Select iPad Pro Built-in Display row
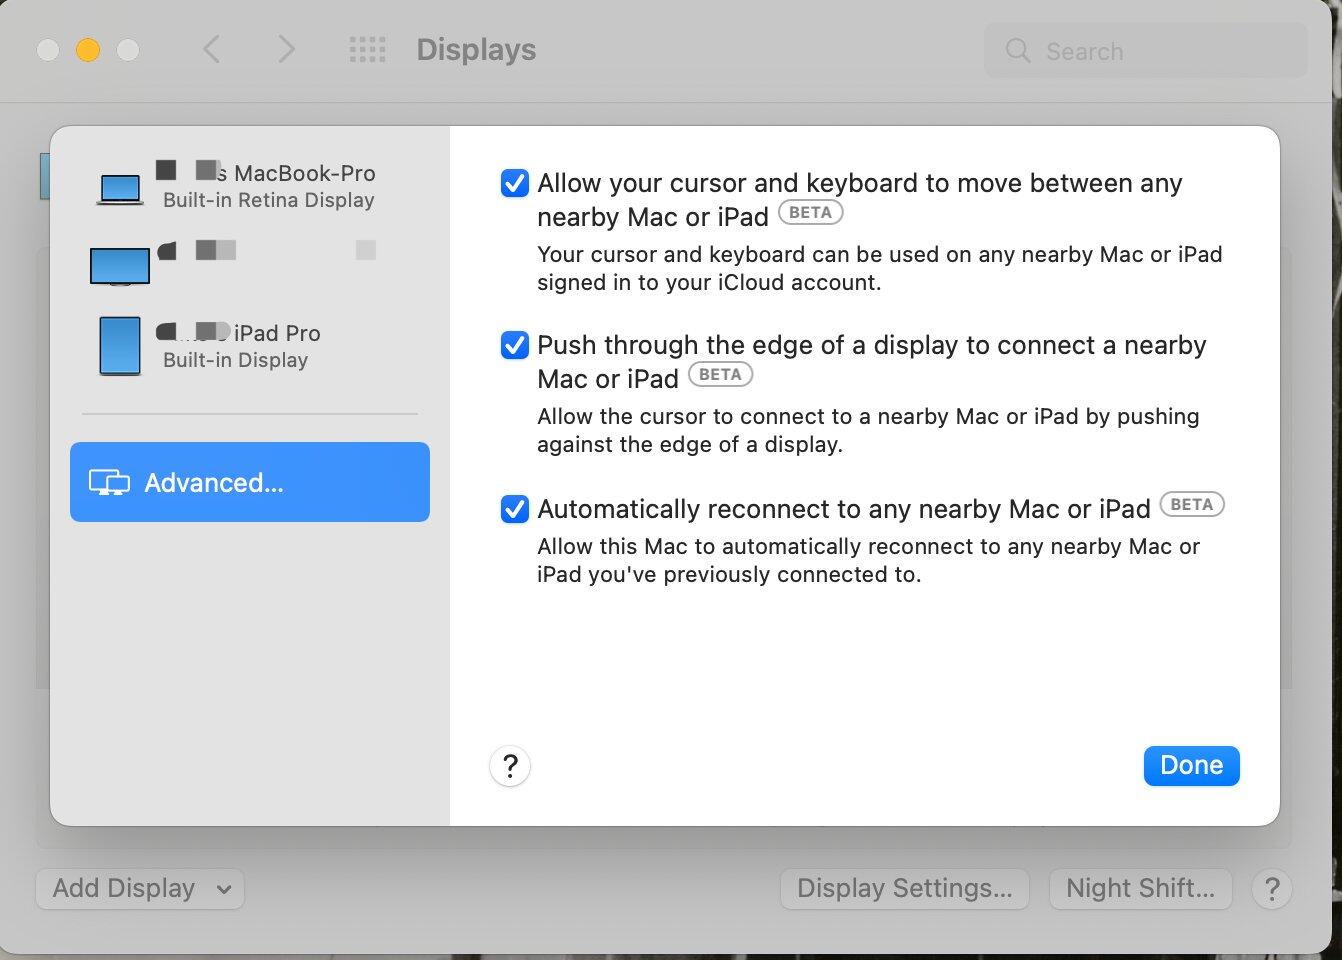The image size is (1342, 960). click(250, 346)
